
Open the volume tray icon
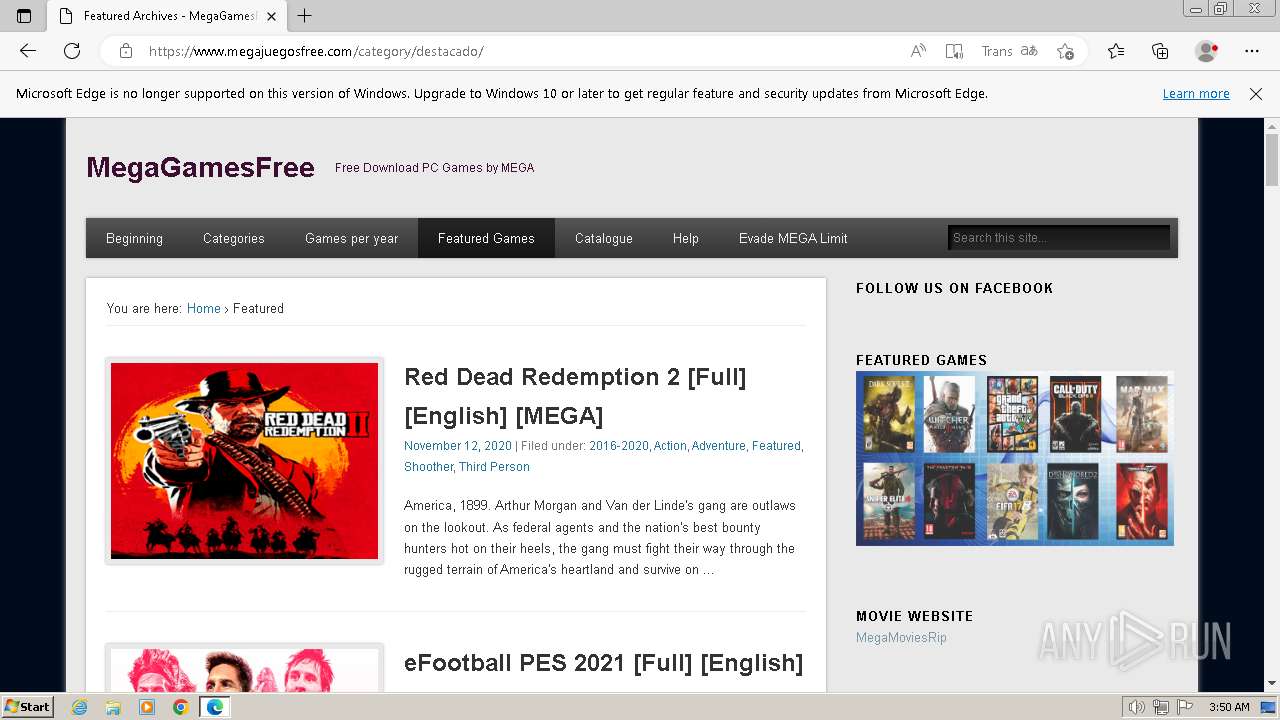[1136, 707]
